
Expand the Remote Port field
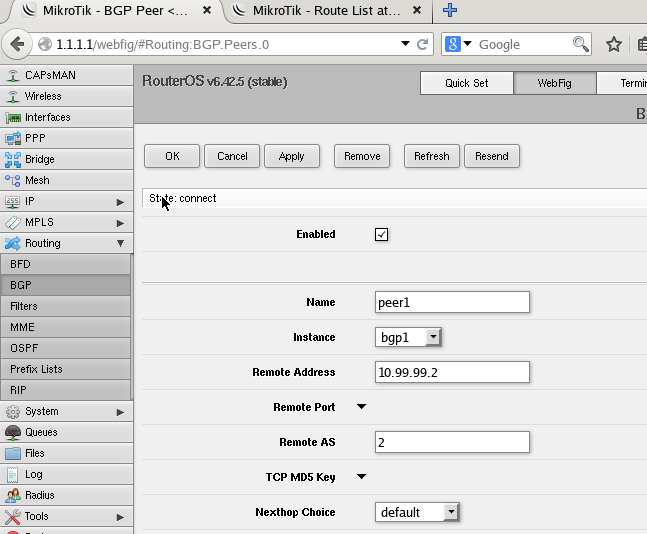(x=361, y=407)
